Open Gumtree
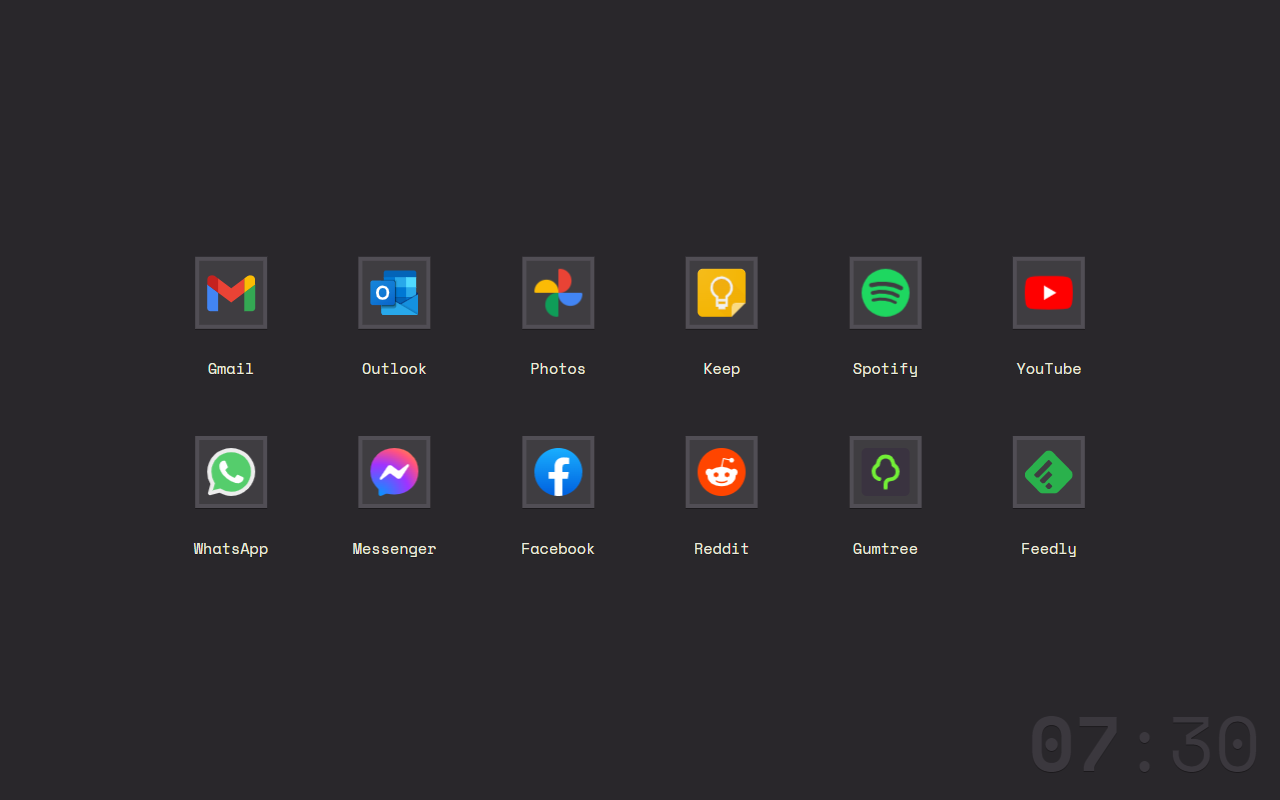The width and height of the screenshot is (1280, 800). coord(885,471)
